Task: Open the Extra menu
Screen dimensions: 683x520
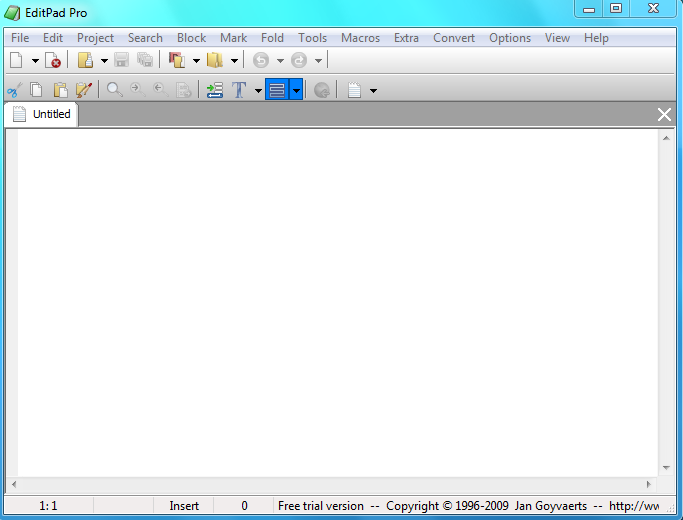Action: click(x=406, y=38)
